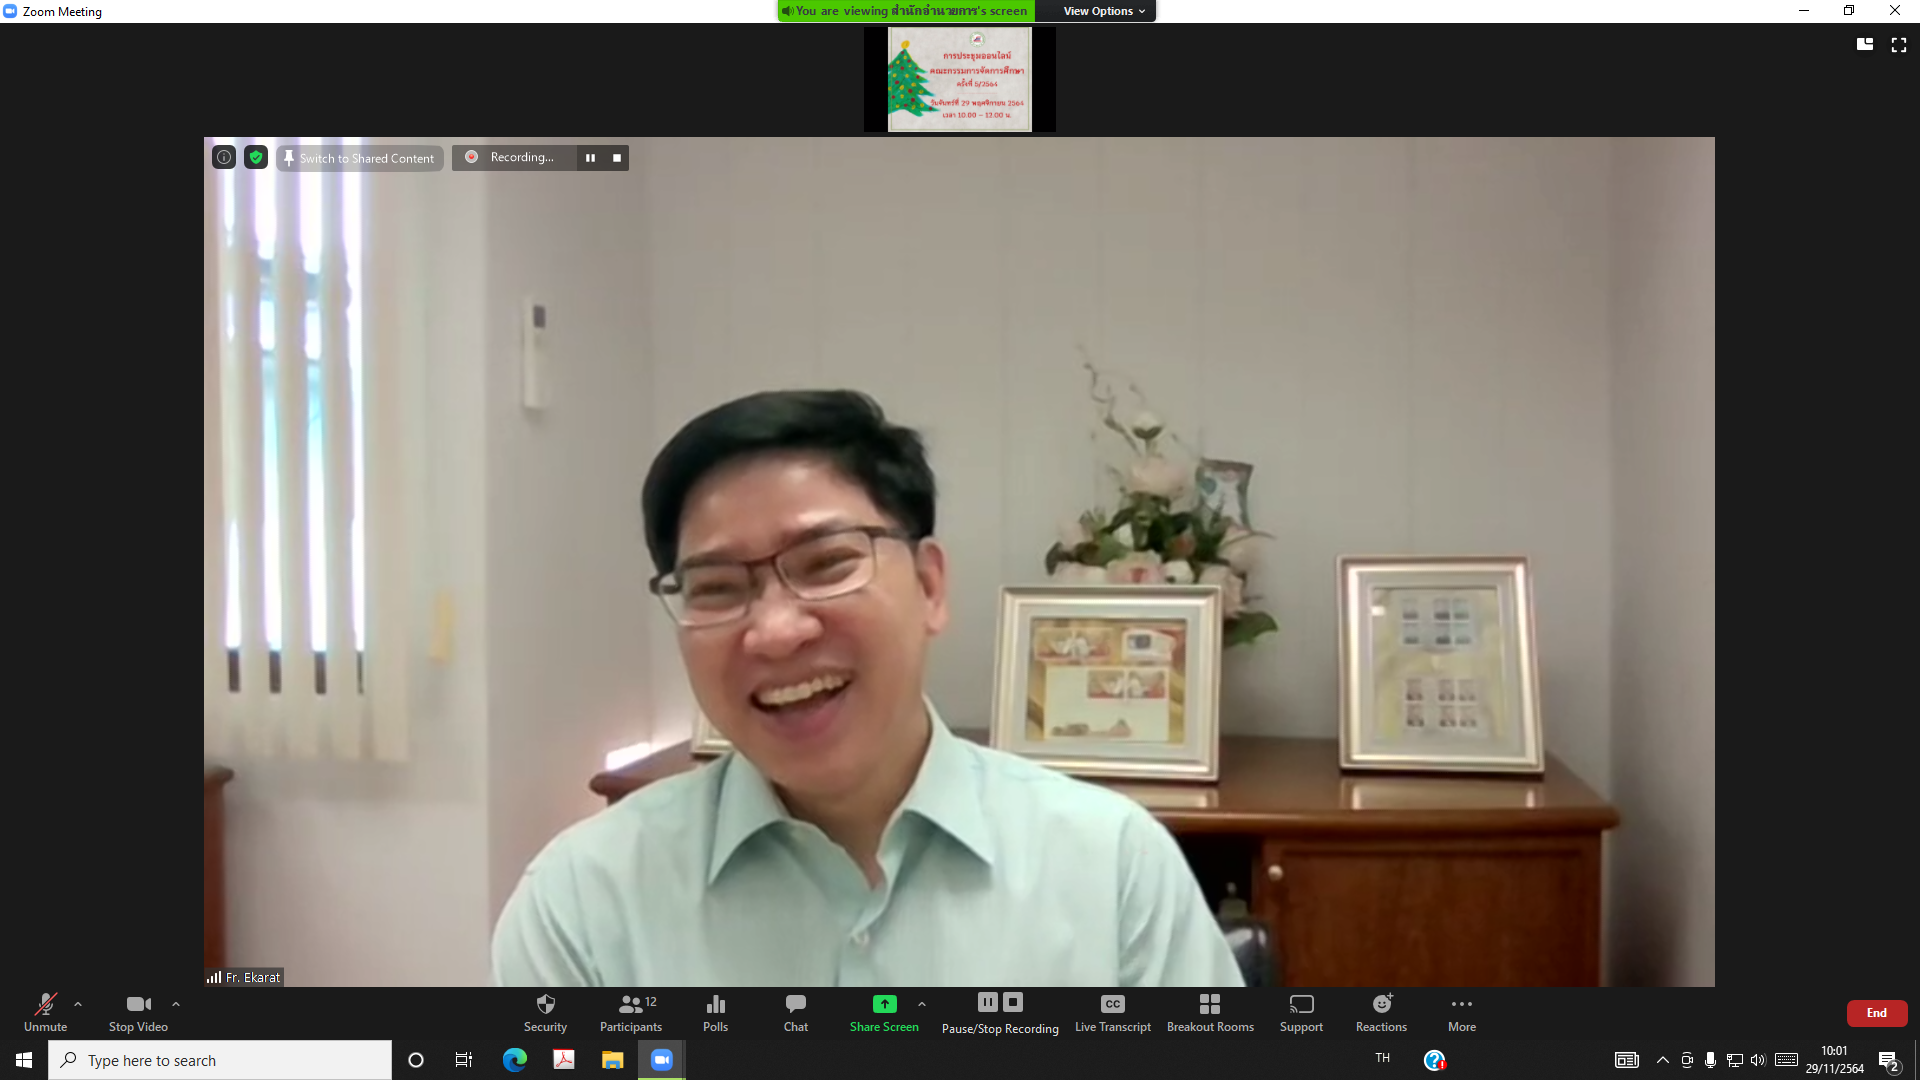Open network tray icon
Image resolution: width=1920 pixels, height=1080 pixels.
click(x=1735, y=1060)
